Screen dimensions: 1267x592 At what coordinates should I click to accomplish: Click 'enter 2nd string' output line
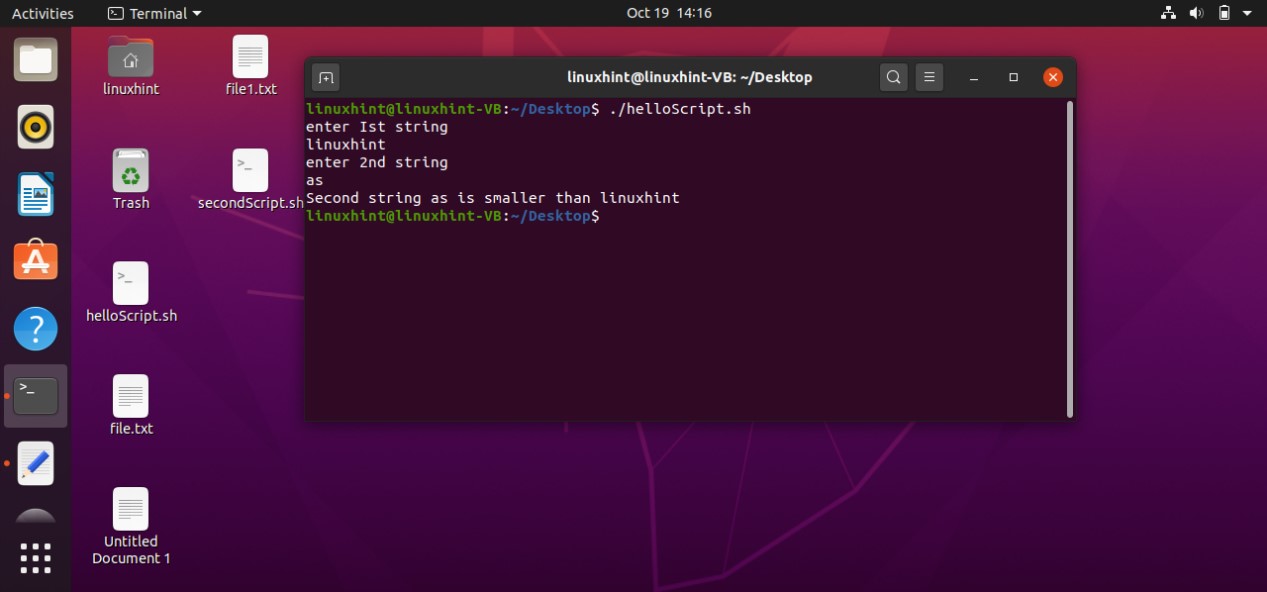pyautogui.click(x=377, y=162)
